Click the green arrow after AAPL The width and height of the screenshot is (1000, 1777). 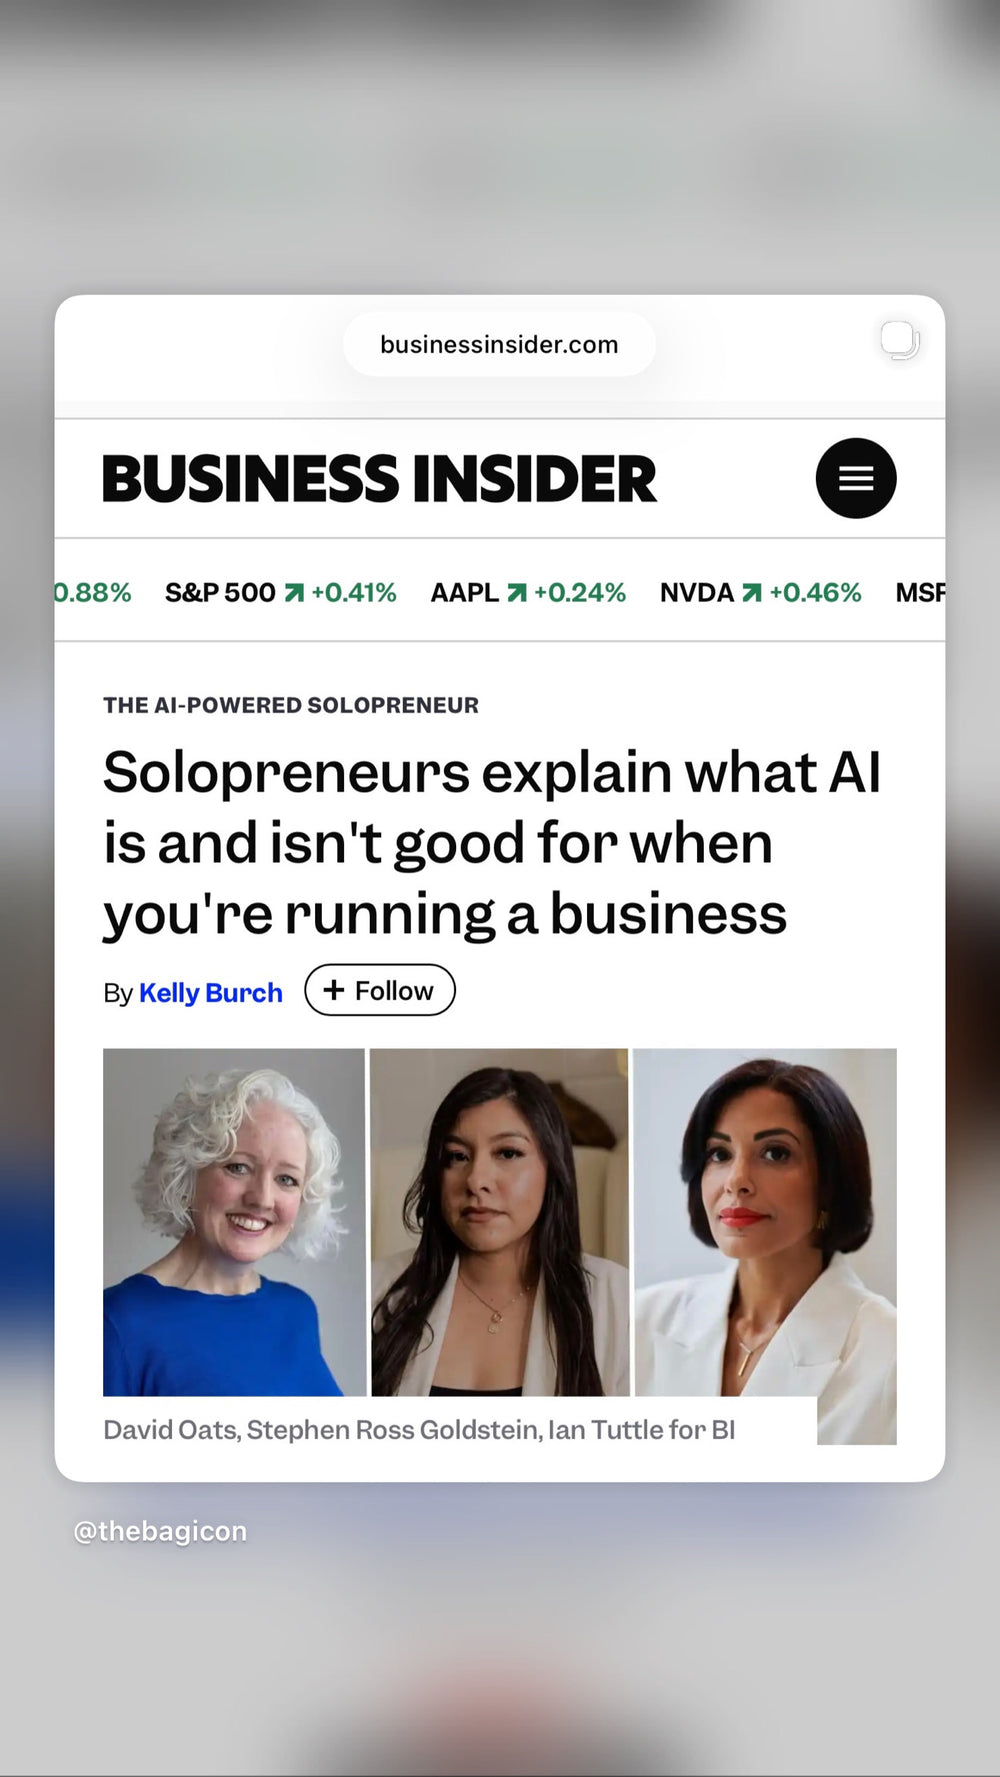[516, 593]
